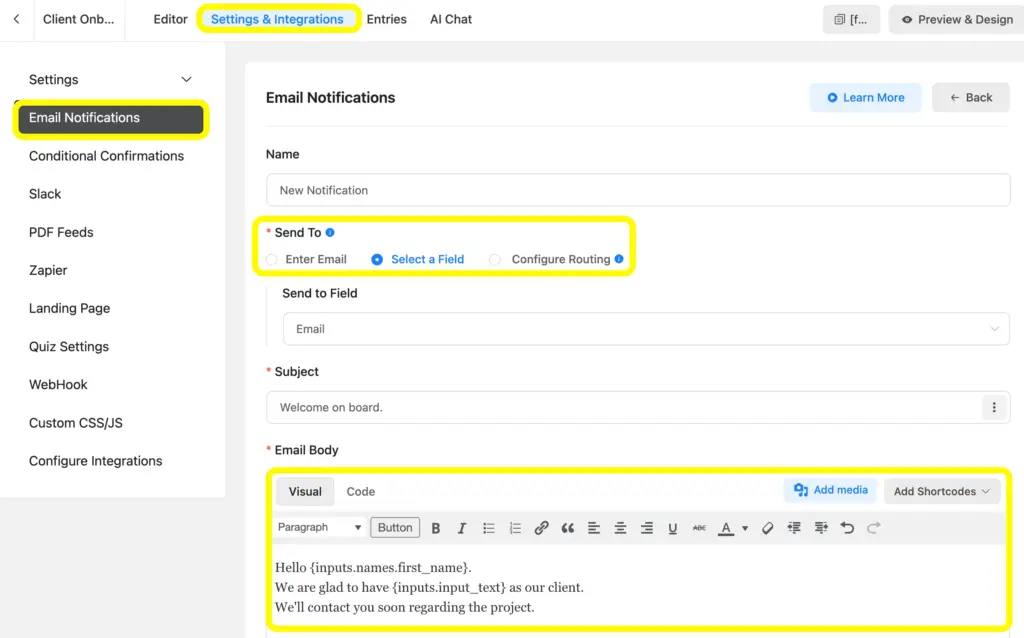Click the Configure Routing info icon
Screen dimensions: 1024x638
[x=618, y=259]
